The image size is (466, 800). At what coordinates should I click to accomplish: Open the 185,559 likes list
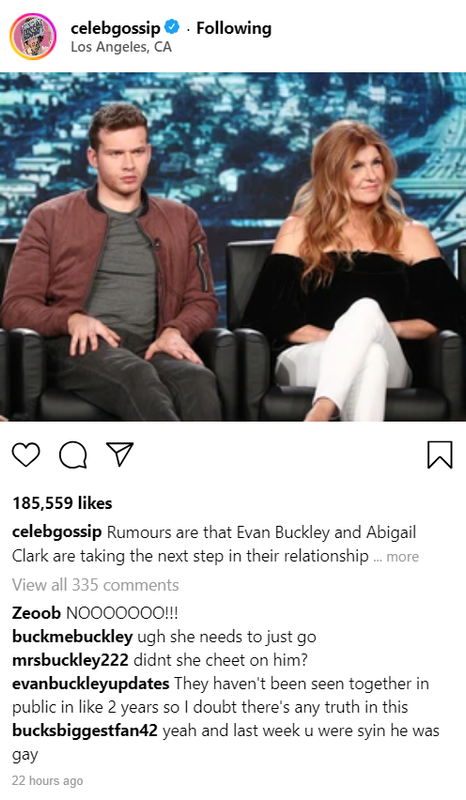click(x=62, y=503)
